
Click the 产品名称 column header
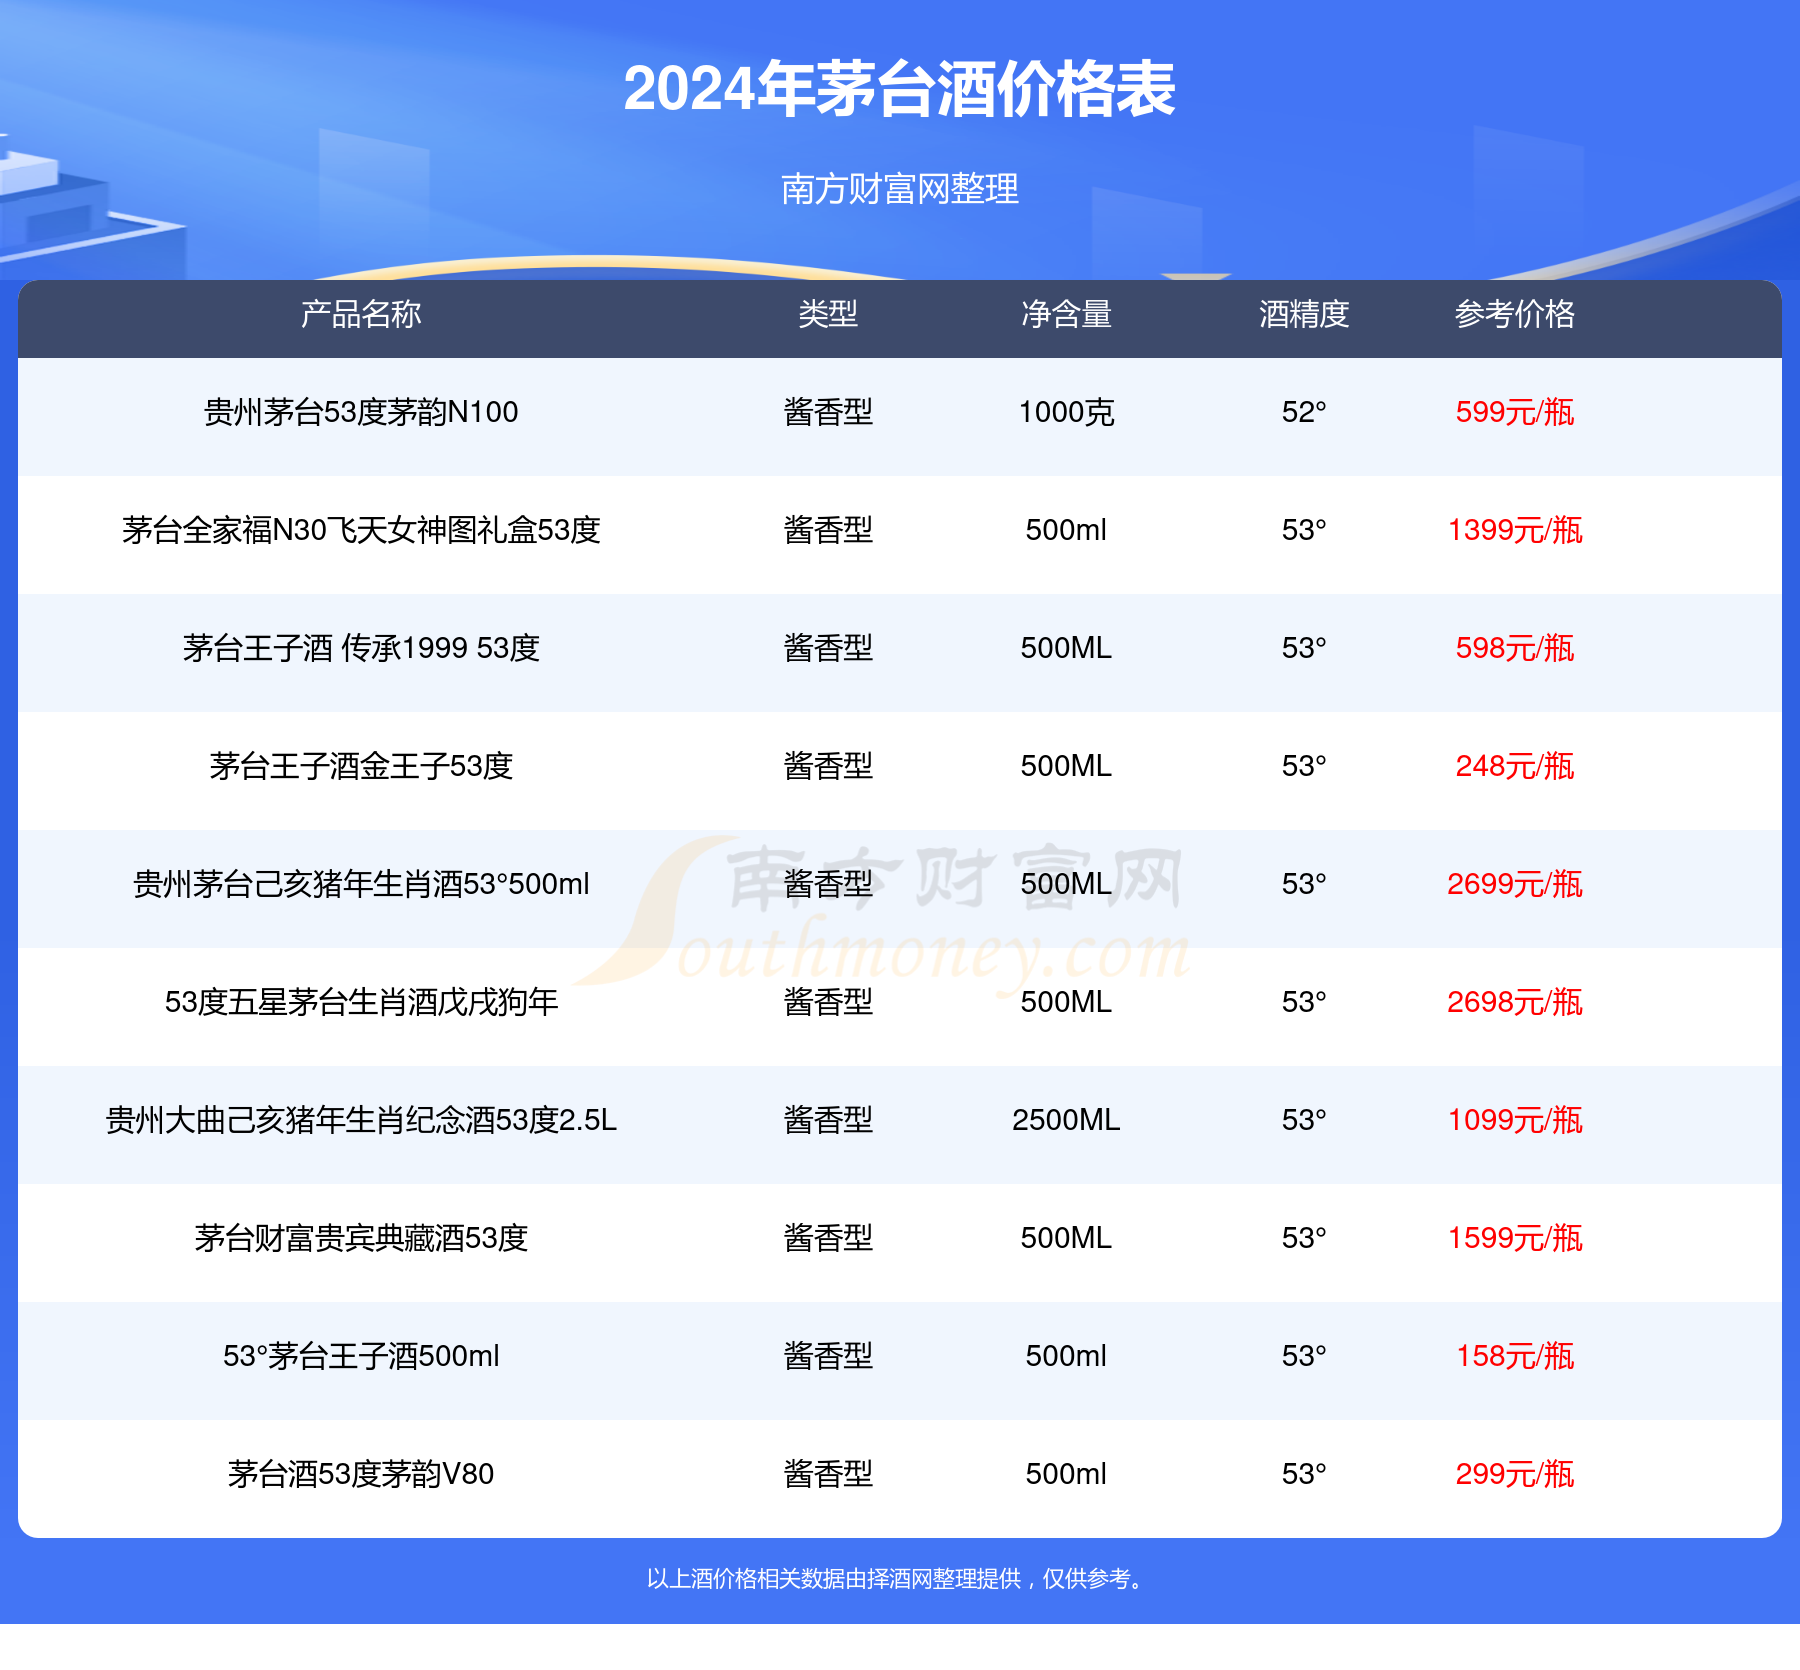pos(361,314)
